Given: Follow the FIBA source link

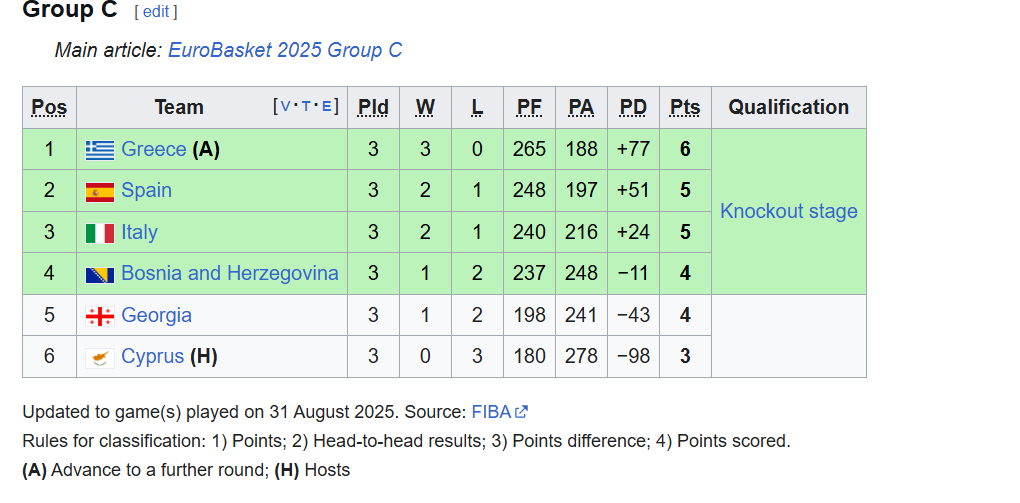Looking at the screenshot, I should click(491, 412).
